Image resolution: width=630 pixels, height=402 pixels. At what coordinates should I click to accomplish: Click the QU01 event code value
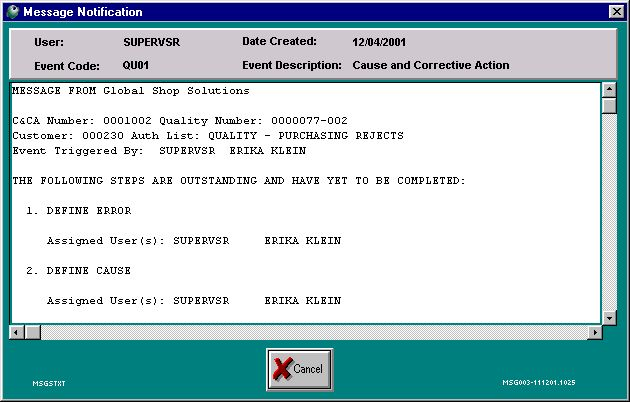coord(135,65)
